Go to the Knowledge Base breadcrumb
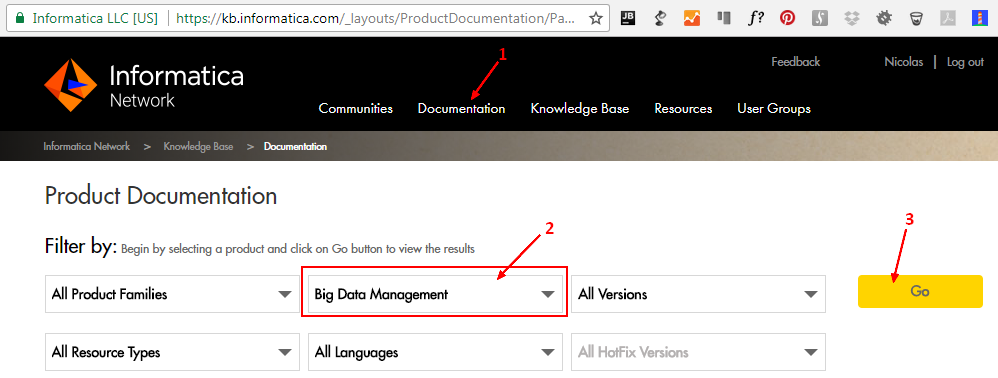 tap(199, 146)
